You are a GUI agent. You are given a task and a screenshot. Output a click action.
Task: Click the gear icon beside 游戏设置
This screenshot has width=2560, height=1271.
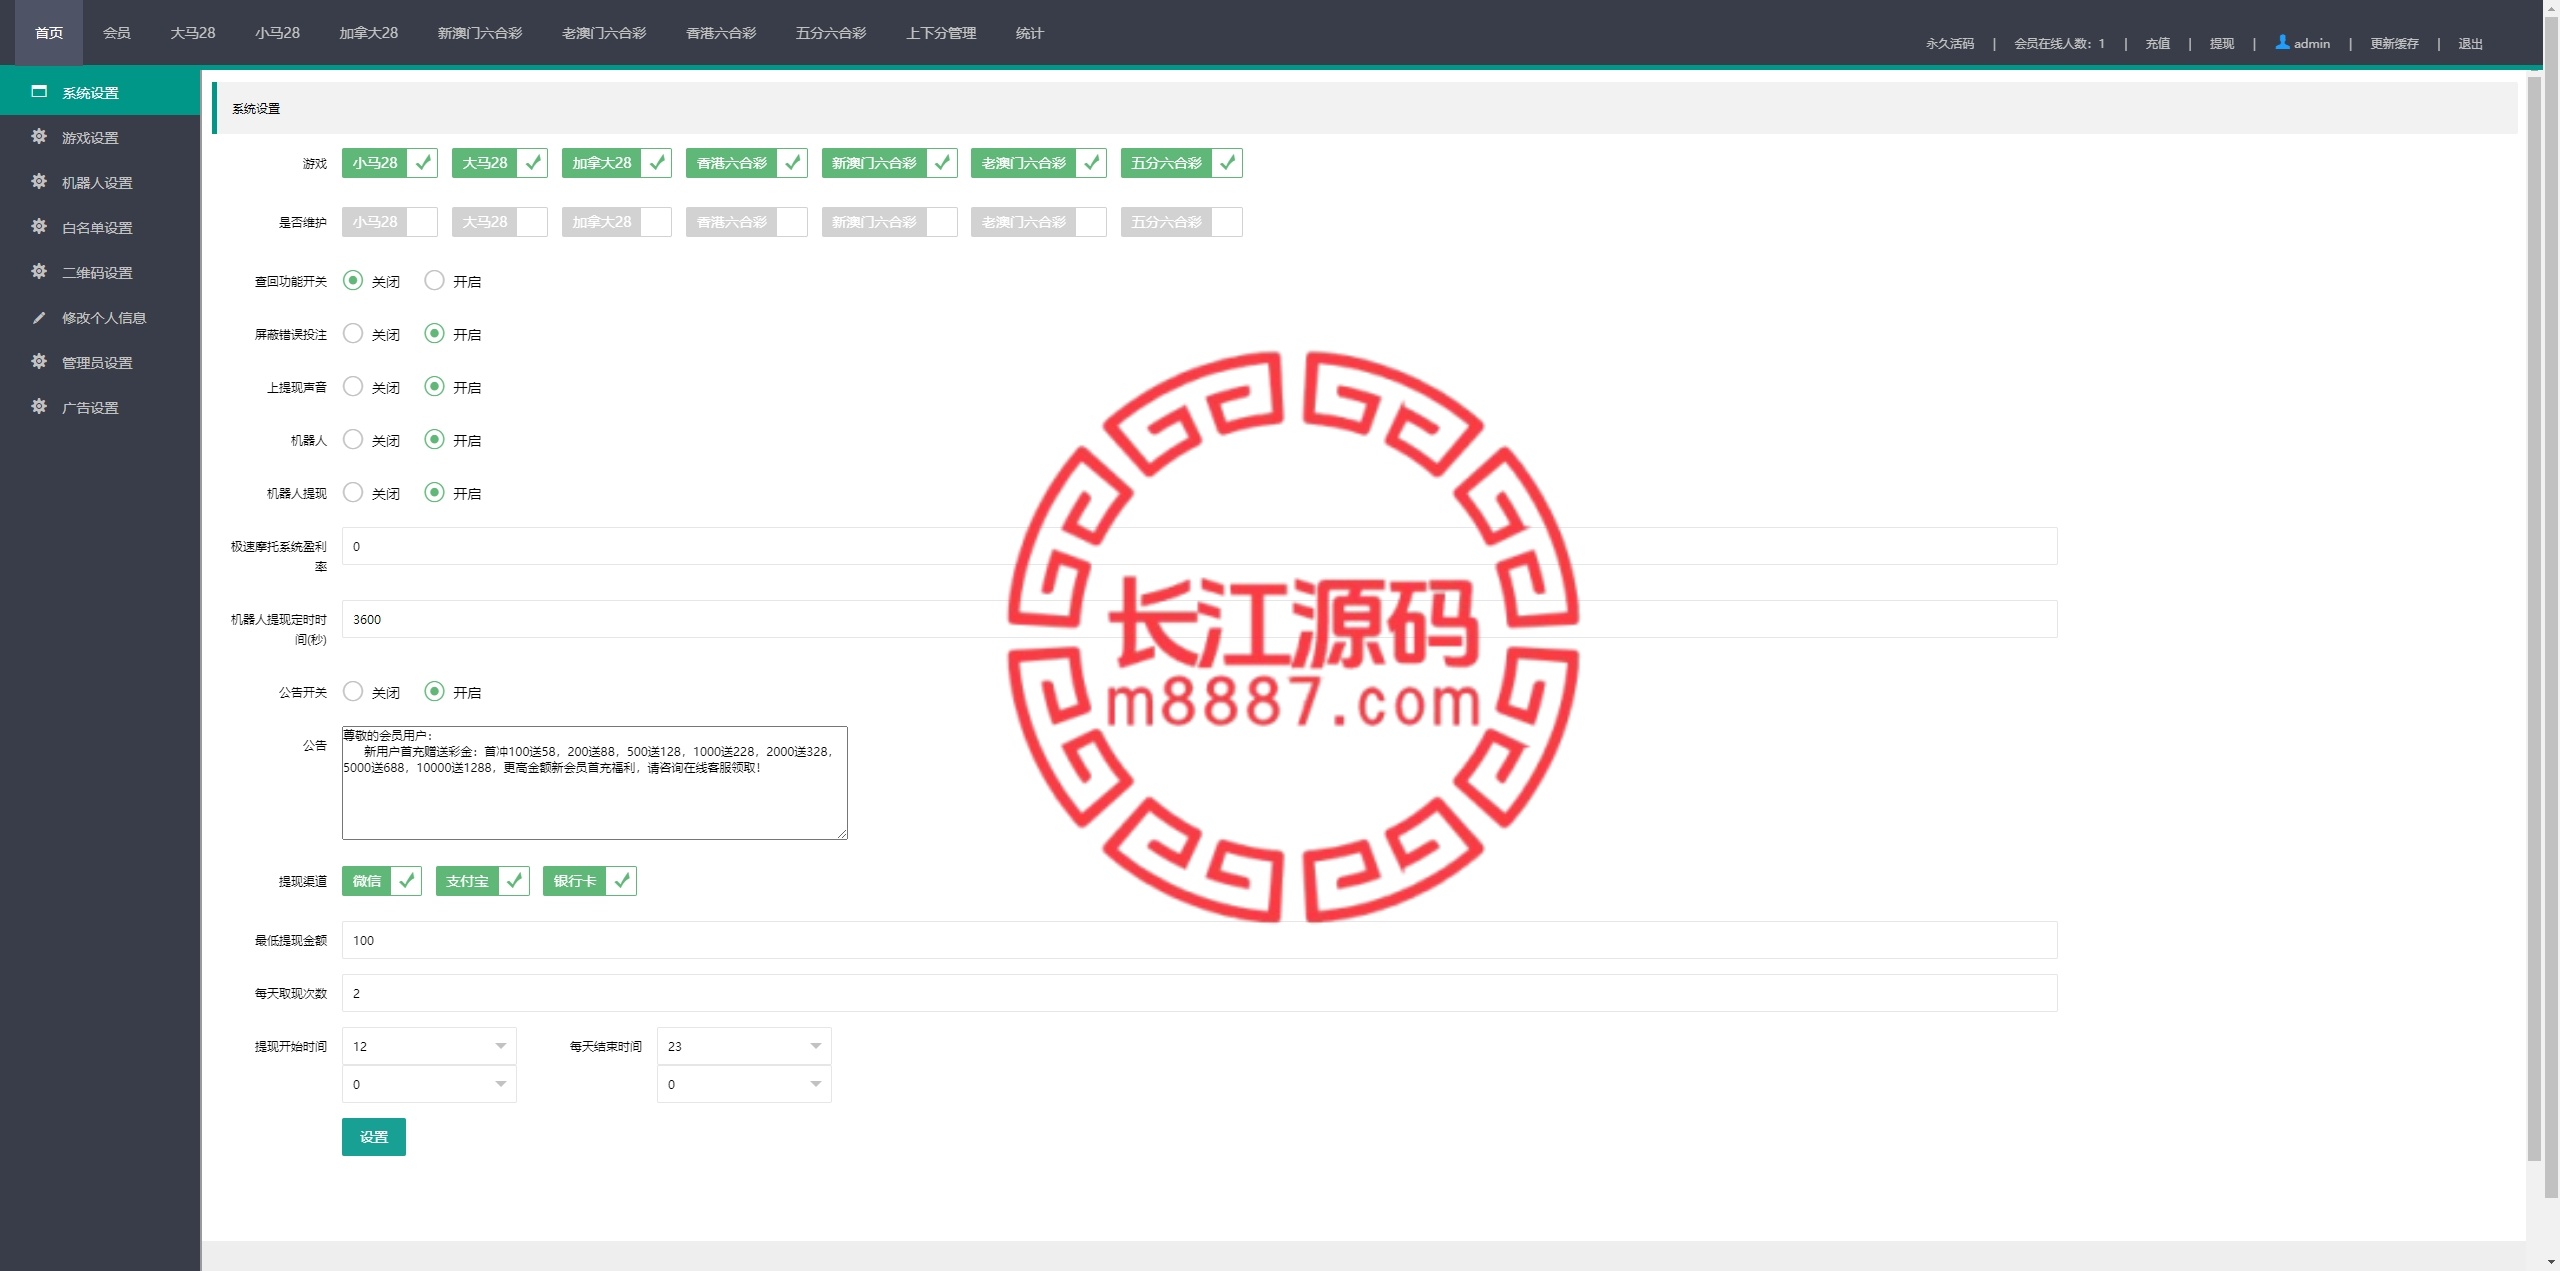39,137
